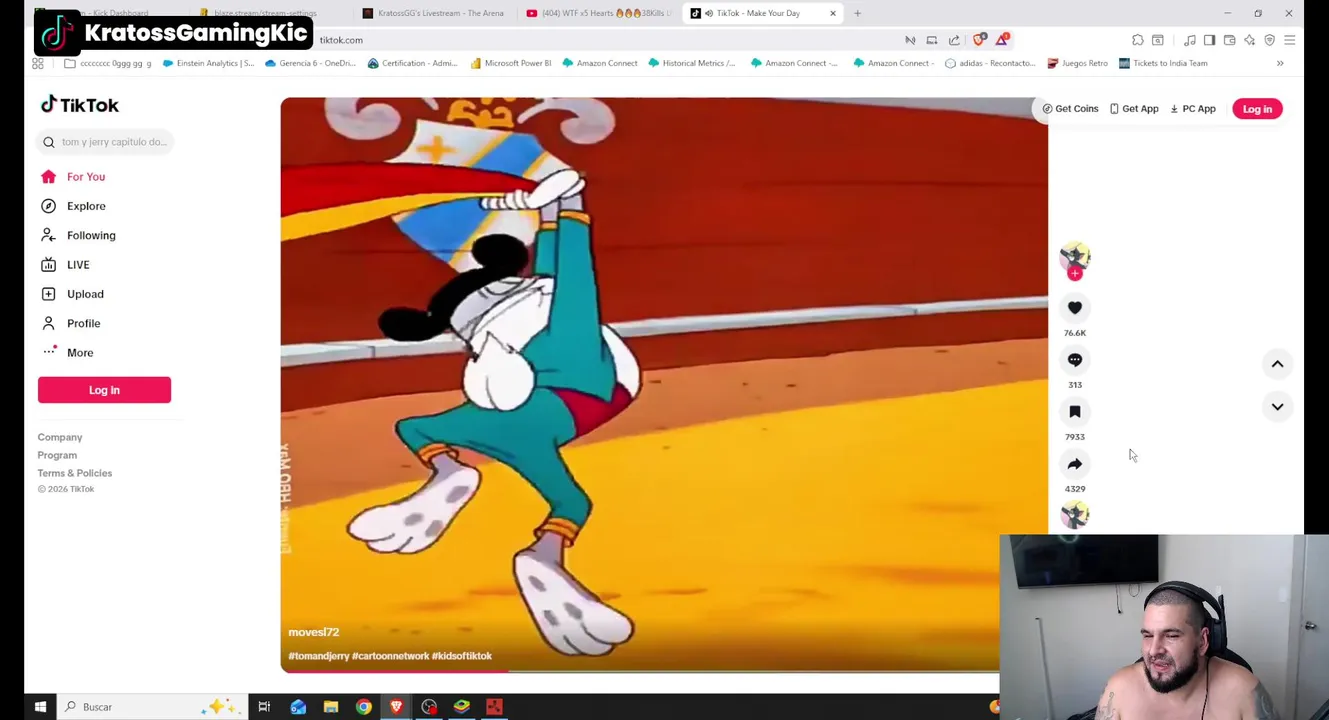Viewport: 1329px width, 720px height.
Task: Show more bookmarks with chevron
Action: point(1279,63)
